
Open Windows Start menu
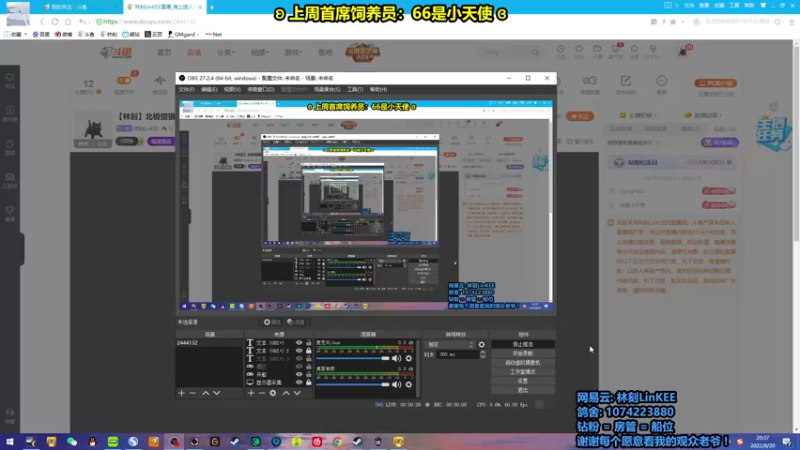[x=10, y=442]
